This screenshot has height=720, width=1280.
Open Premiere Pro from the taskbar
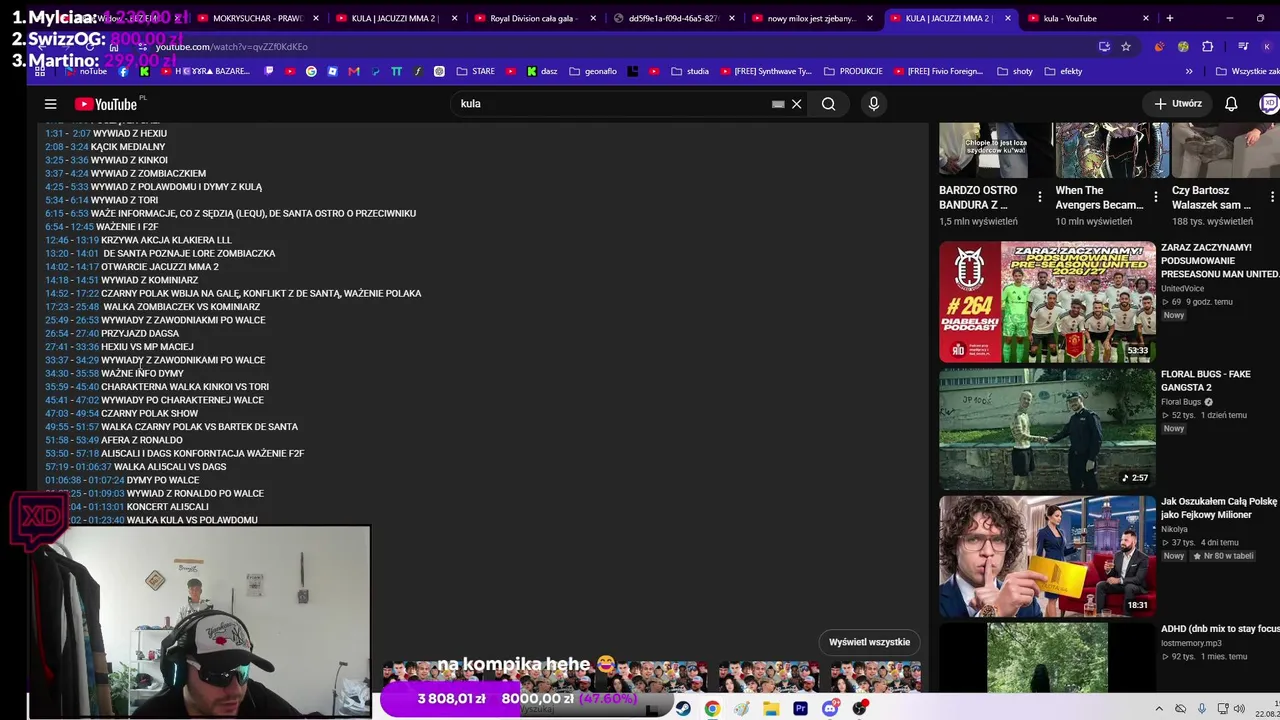click(x=800, y=708)
